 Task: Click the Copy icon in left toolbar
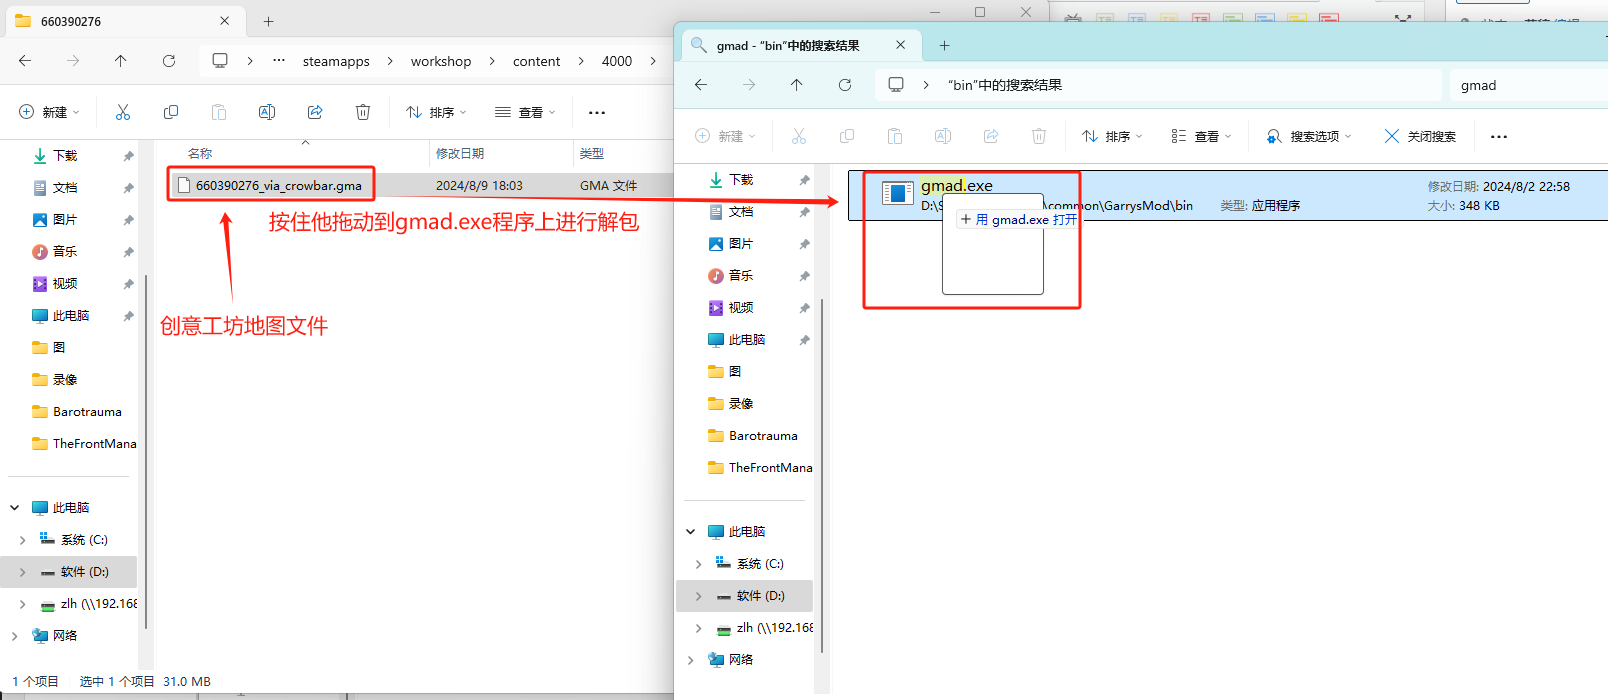[x=171, y=113]
